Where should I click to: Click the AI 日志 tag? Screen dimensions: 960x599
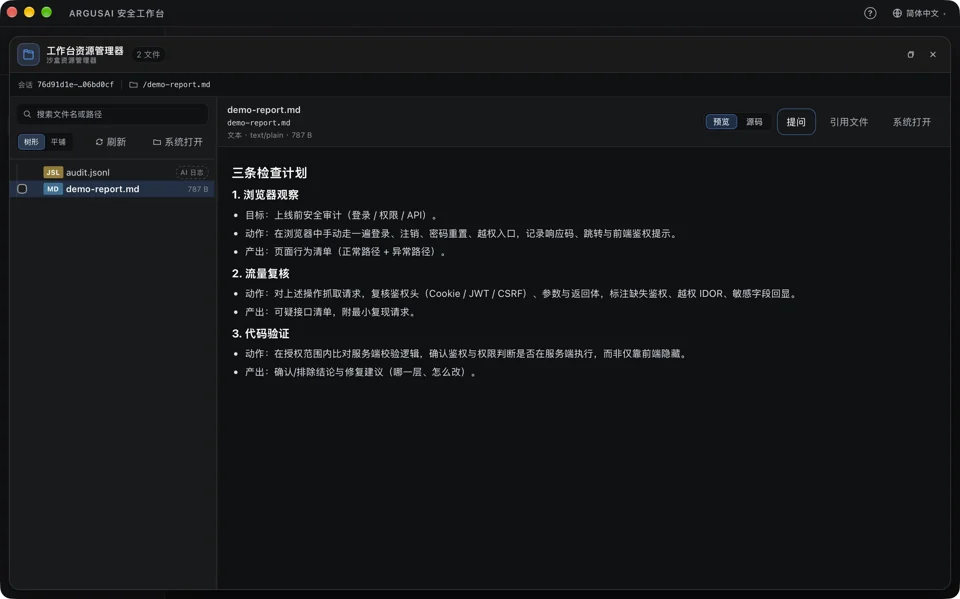pyautogui.click(x=192, y=173)
